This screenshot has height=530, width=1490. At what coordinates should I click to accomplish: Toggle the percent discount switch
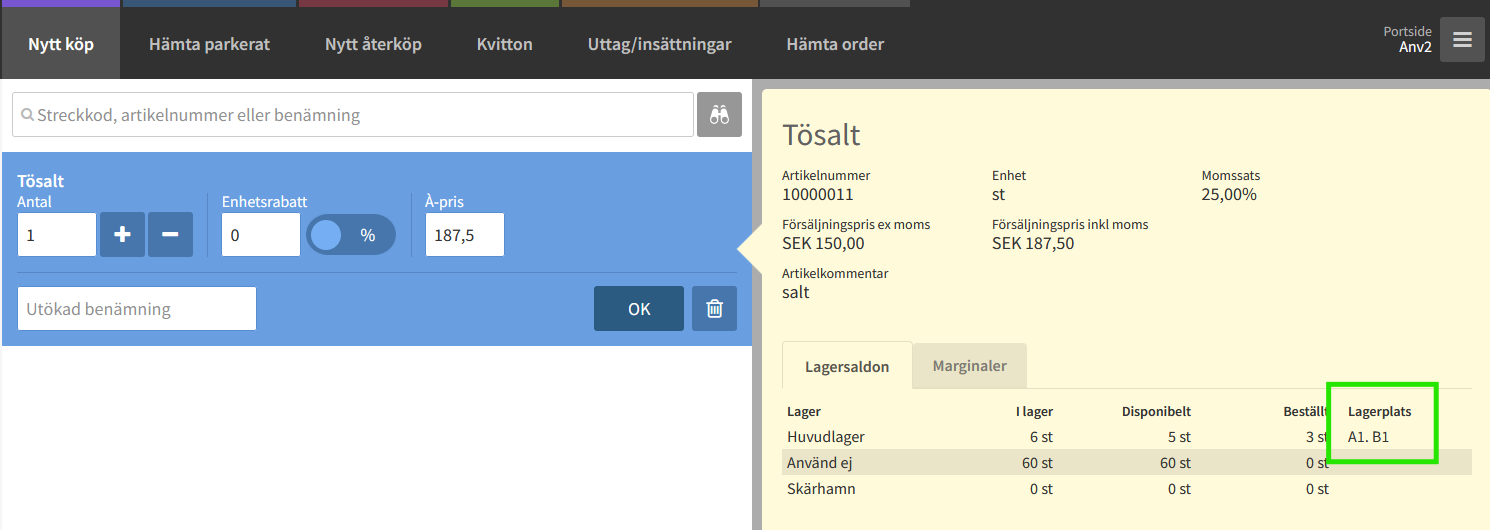[350, 235]
